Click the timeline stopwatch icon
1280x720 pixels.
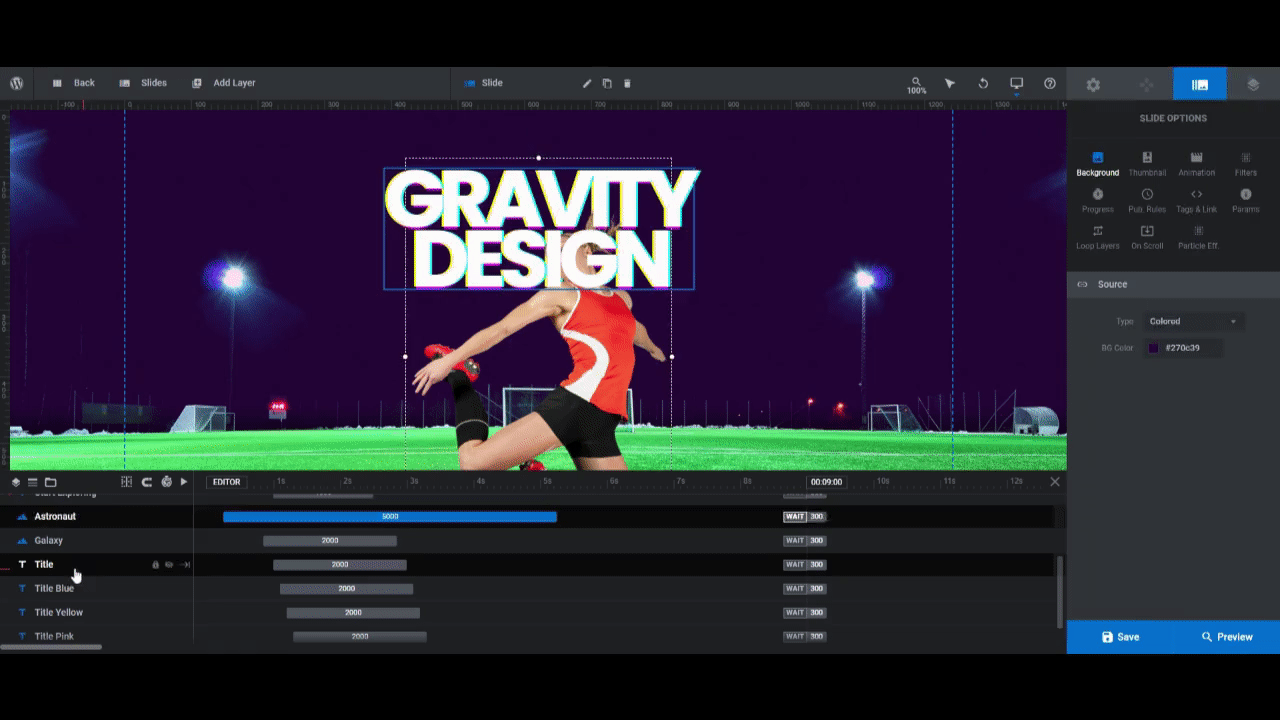click(166, 482)
